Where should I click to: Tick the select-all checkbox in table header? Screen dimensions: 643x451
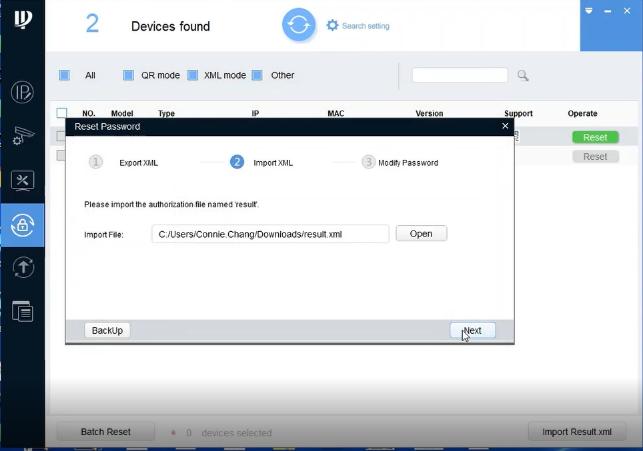tap(62, 114)
